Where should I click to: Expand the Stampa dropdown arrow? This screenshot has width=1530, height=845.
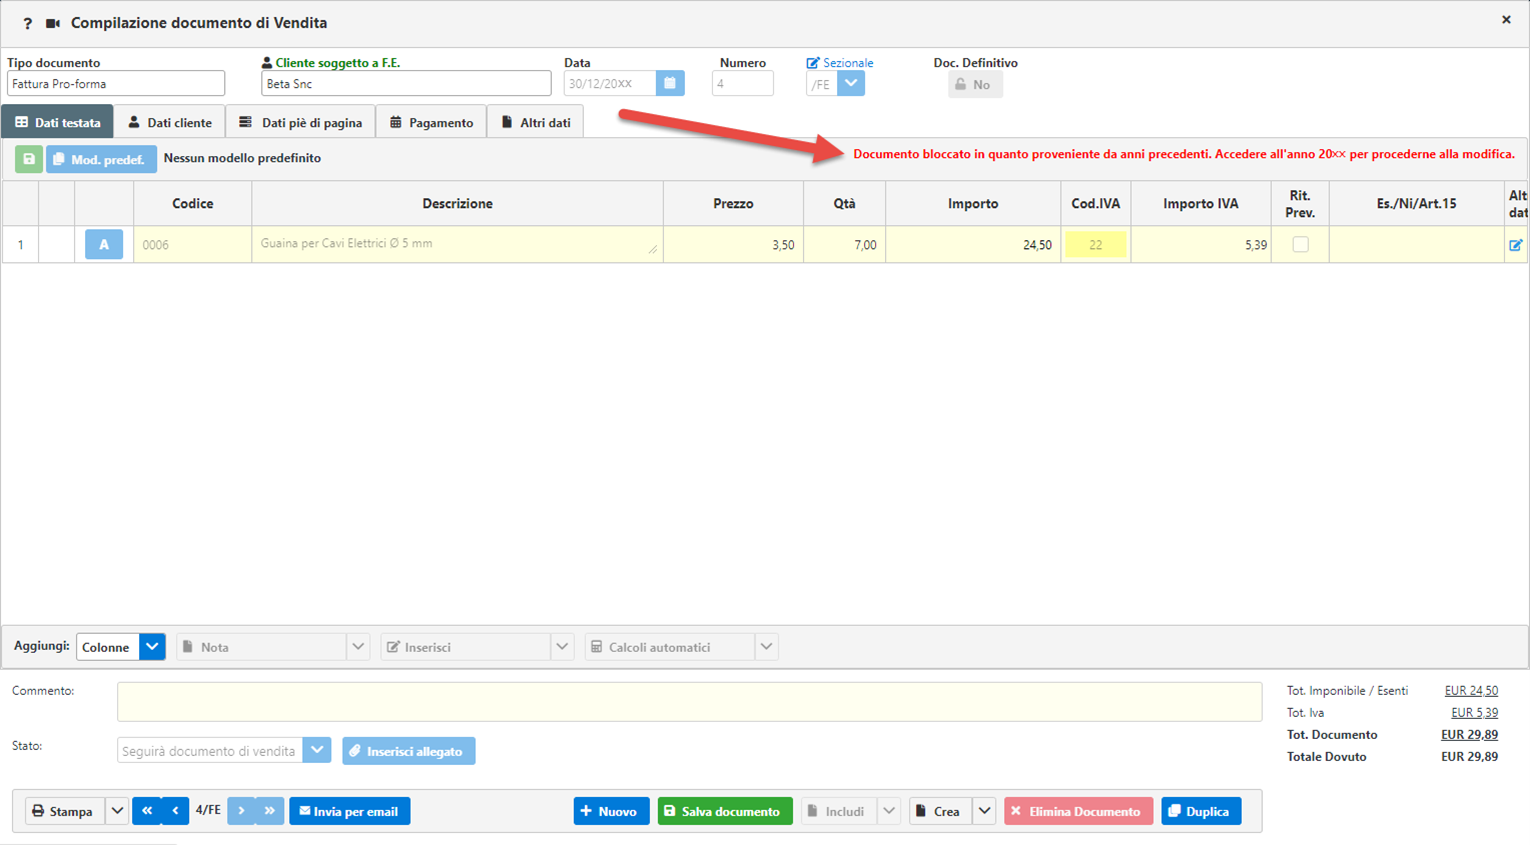point(117,811)
